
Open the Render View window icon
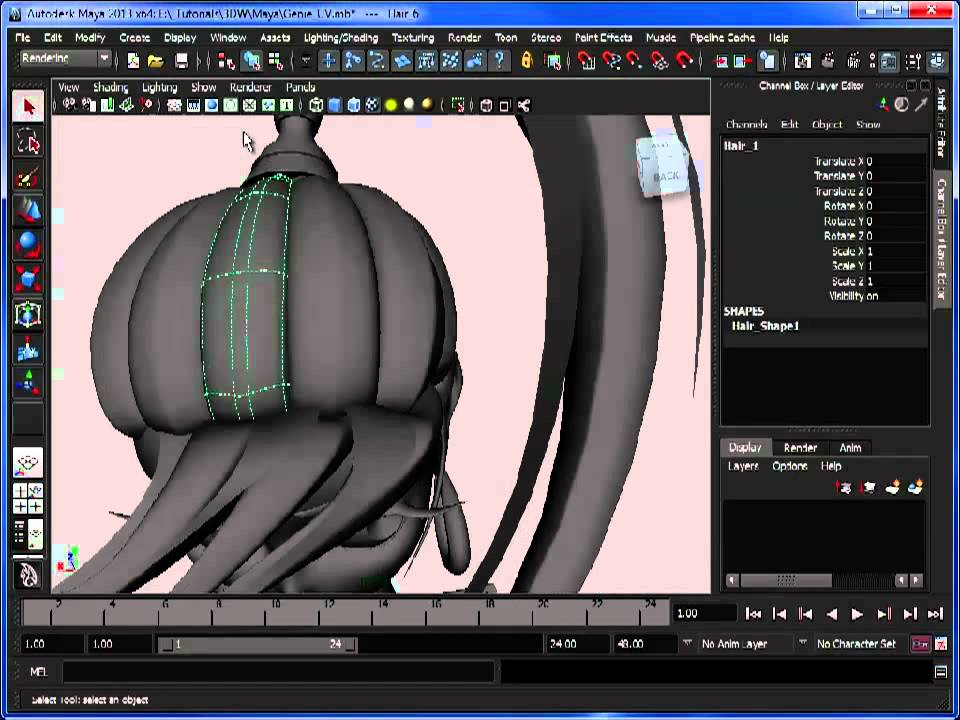803,61
